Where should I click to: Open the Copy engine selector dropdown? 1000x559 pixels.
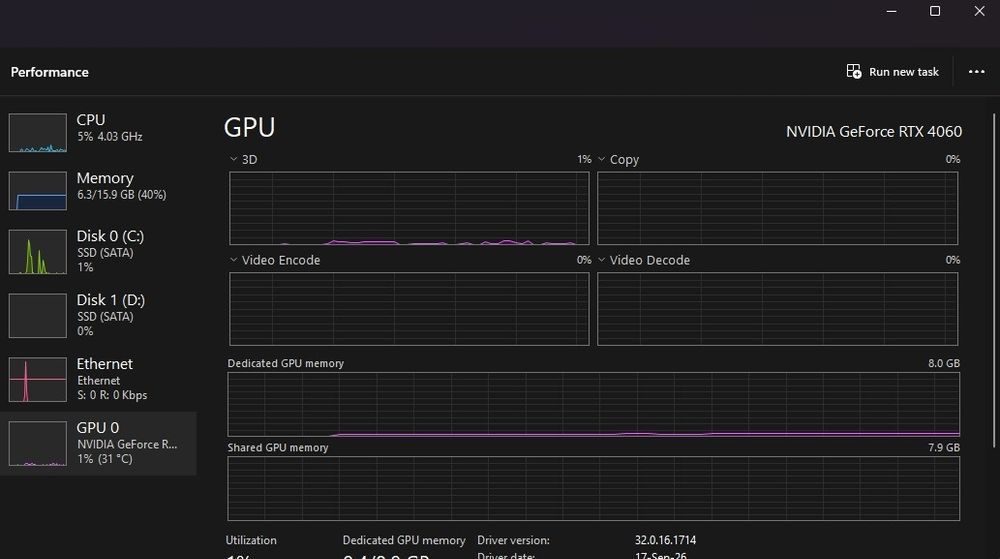(x=601, y=159)
